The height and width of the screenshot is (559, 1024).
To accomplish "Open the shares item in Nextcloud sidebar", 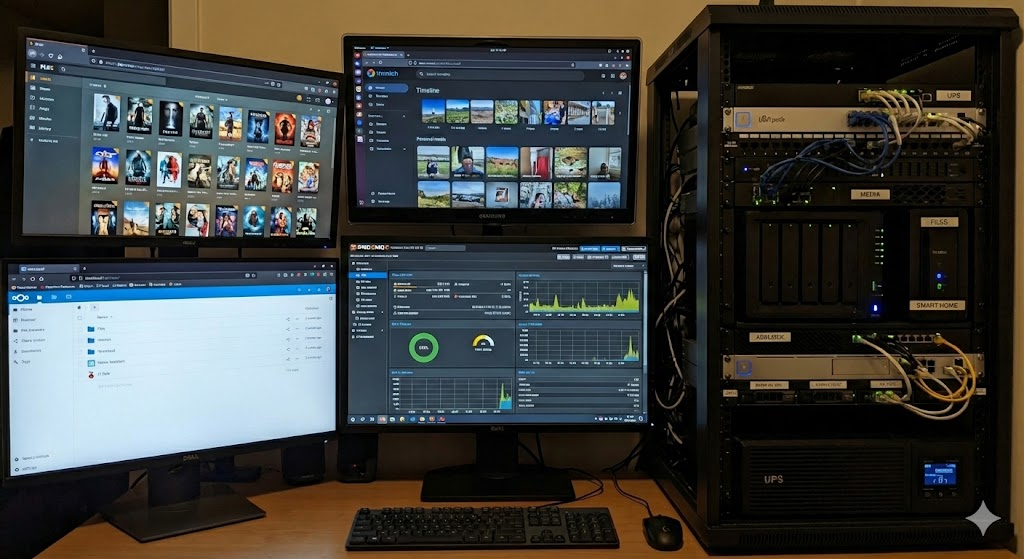I will point(30,340).
